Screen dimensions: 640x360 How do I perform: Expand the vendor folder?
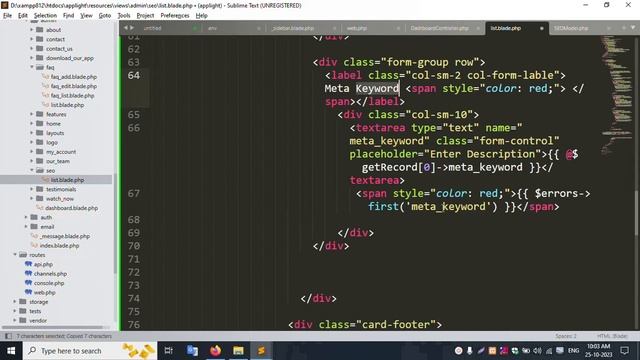[15, 320]
